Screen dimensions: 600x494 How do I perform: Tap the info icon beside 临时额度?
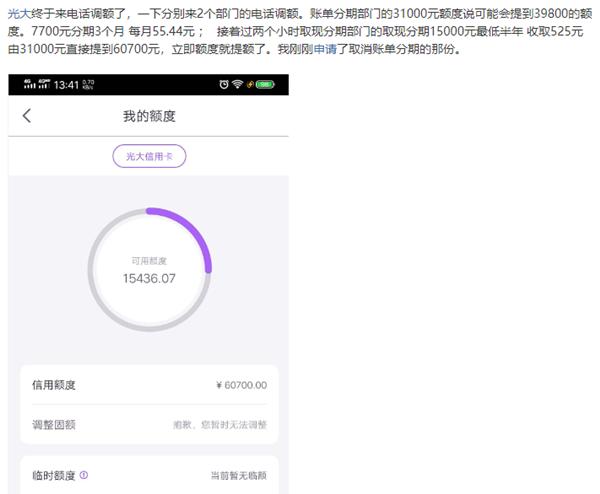[84, 475]
